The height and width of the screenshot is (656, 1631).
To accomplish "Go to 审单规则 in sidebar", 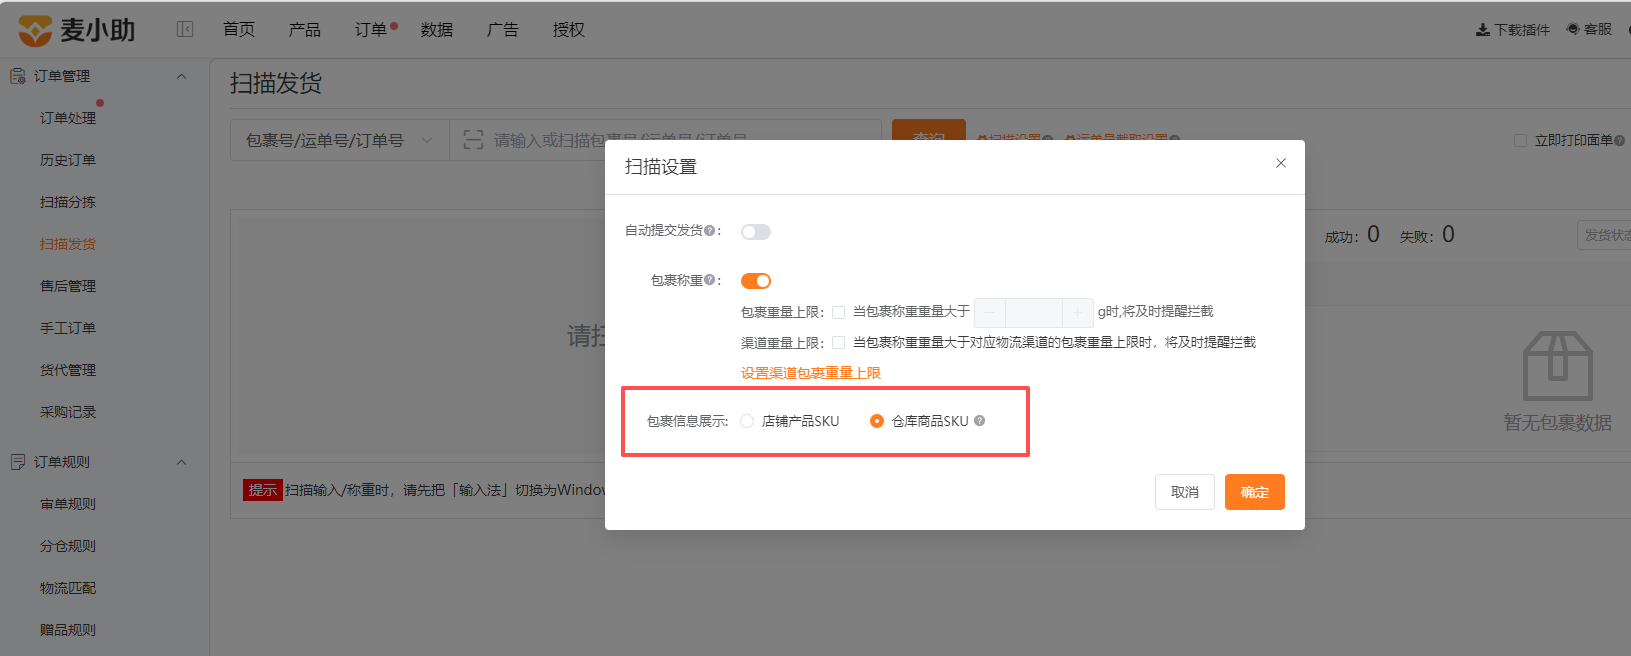I will (68, 504).
